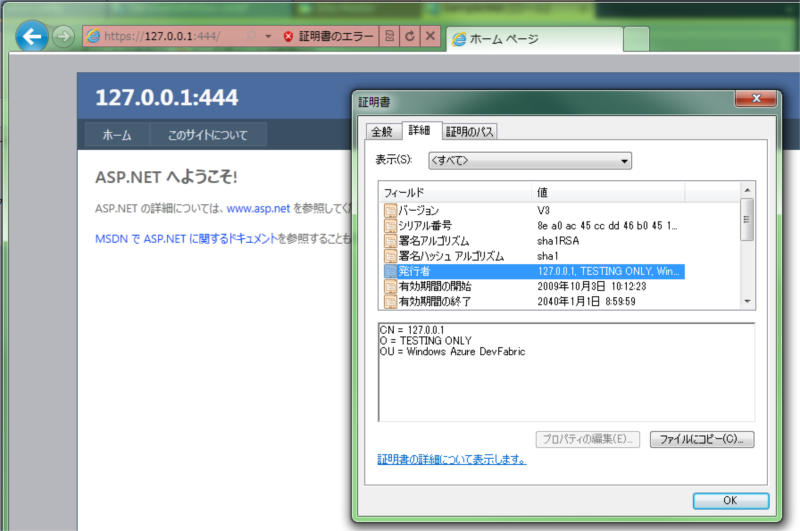The image size is (800, 531).
Task: Click the serial number value 8e a0 ac 45
Action: point(607,225)
